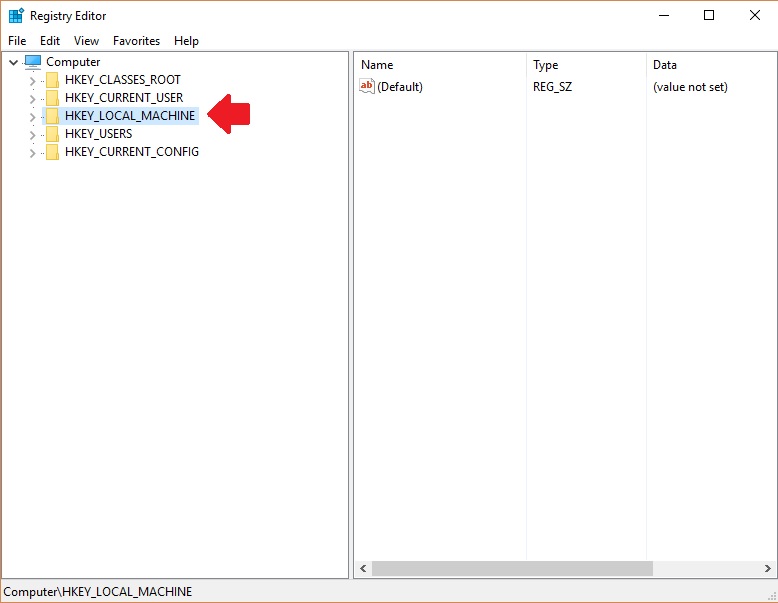The height and width of the screenshot is (603, 778).
Task: Click the right arrow of horizontal scrollbar
Action: 768,569
